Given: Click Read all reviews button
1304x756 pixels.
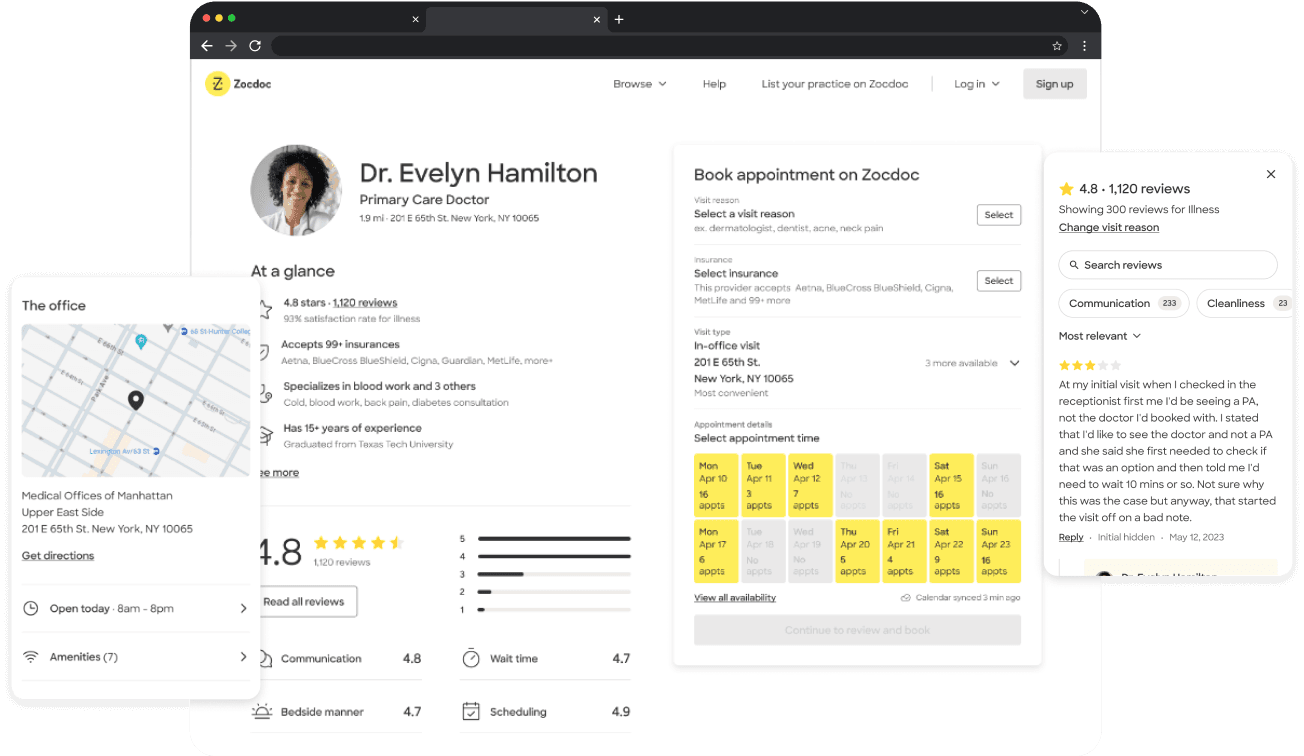Looking at the screenshot, I should point(304,602).
